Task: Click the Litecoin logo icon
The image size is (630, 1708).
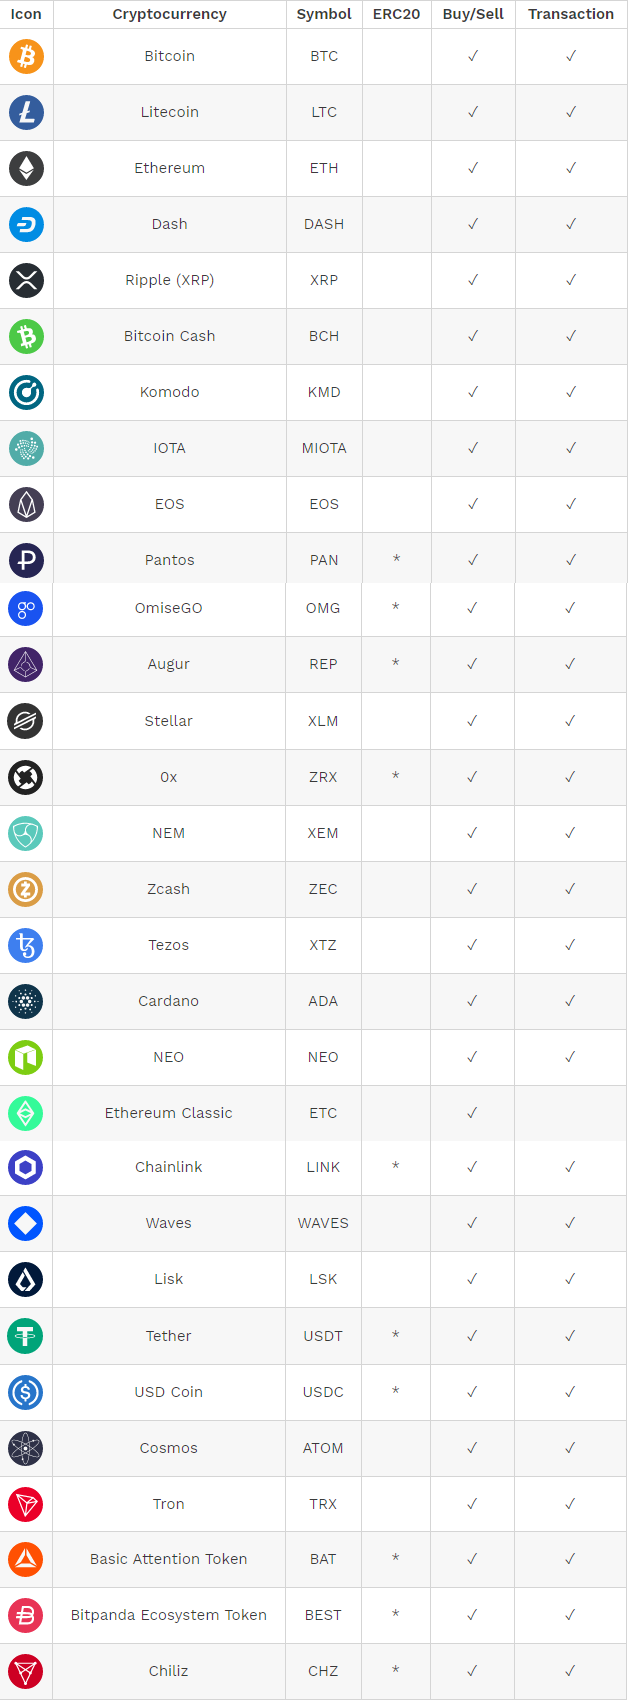Action: tap(27, 112)
